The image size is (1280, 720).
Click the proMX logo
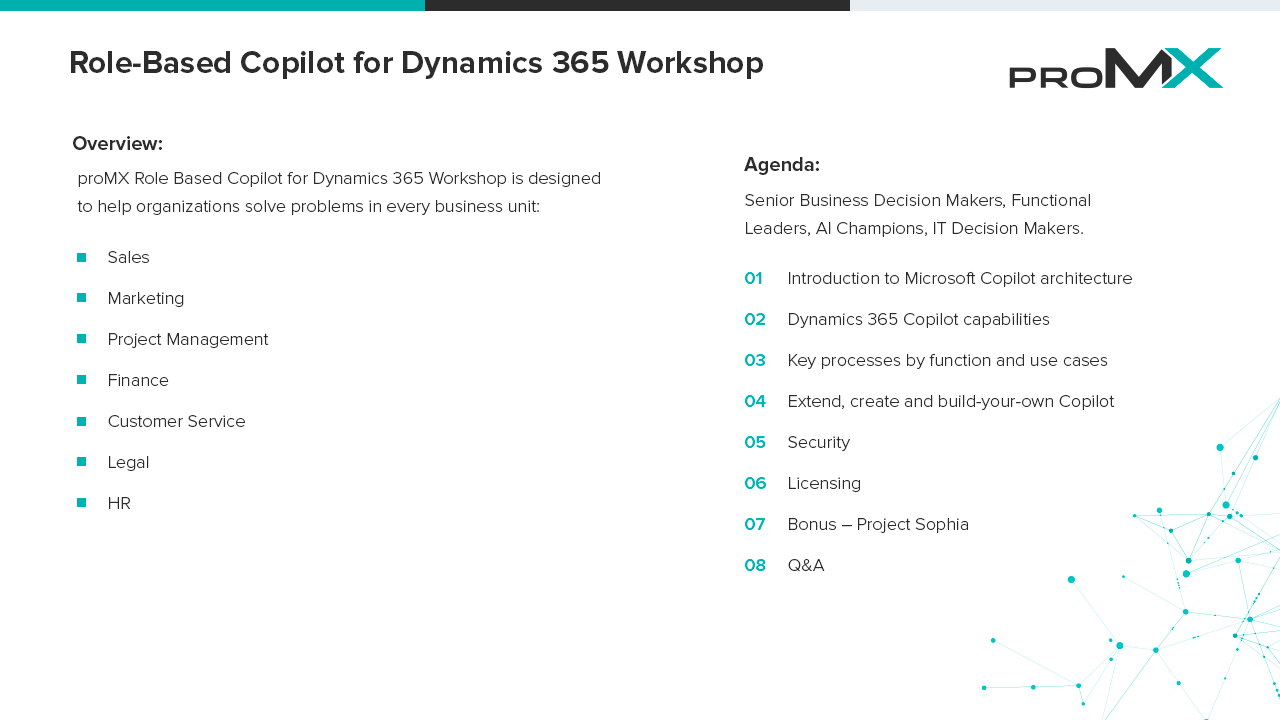pos(1116,68)
